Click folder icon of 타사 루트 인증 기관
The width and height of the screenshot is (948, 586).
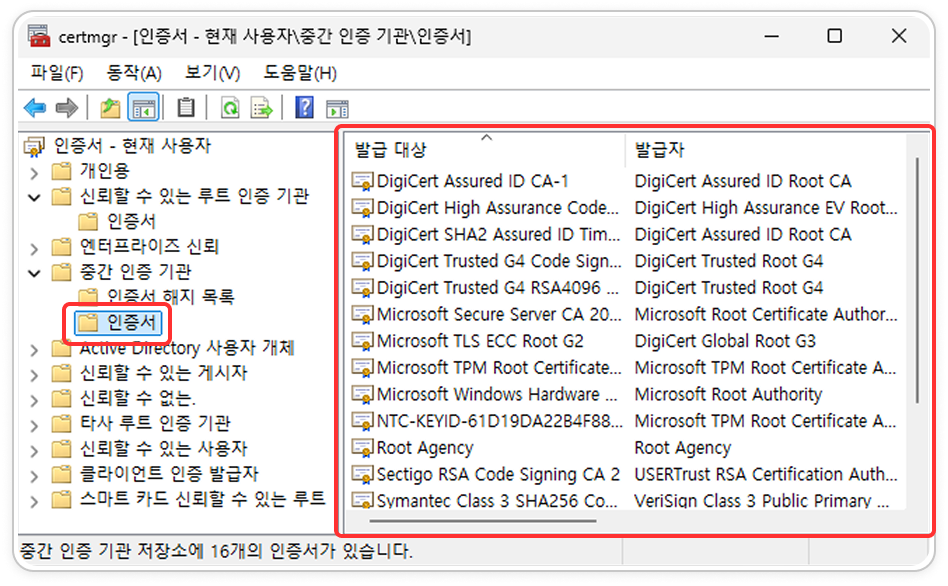pyautogui.click(x=61, y=423)
